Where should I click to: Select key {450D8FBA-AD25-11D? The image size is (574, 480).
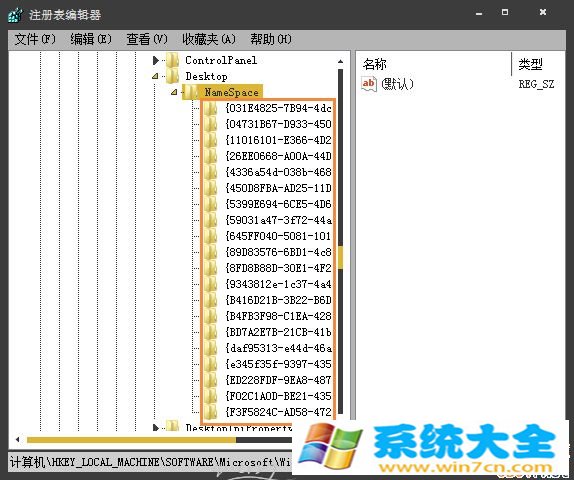point(279,188)
